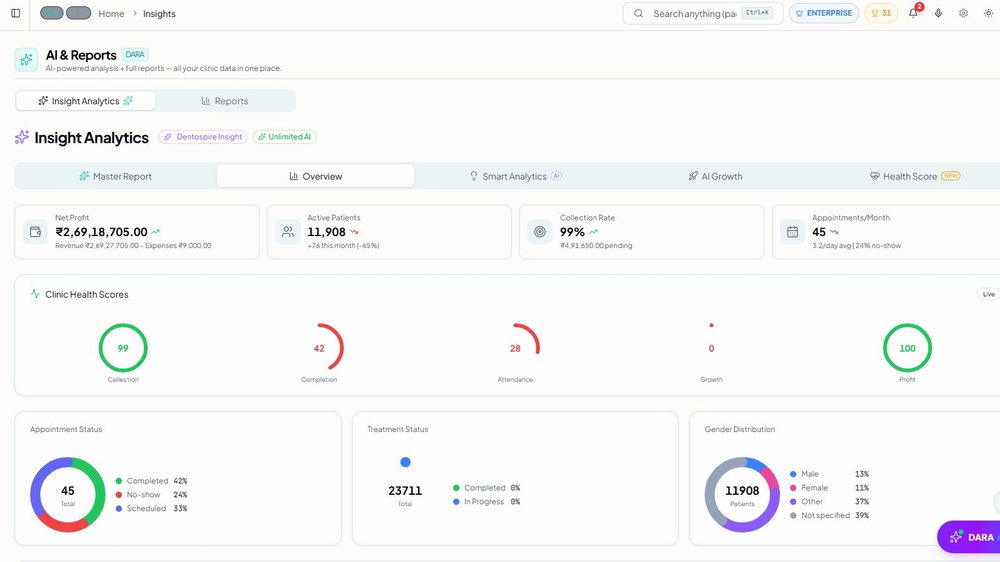Screen dimensions: 1000x562
Task: Open the AI Growth tab
Action: pos(715,176)
